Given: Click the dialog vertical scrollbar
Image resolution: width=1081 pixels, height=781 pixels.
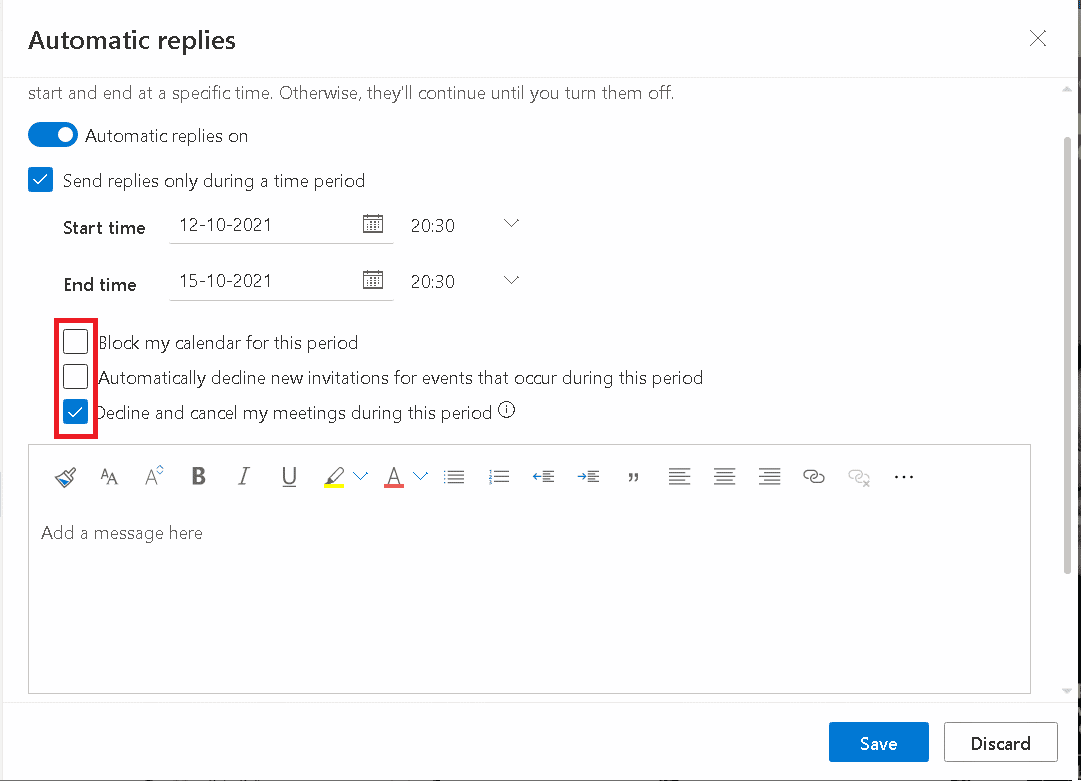Looking at the screenshot, I should click(1067, 355).
